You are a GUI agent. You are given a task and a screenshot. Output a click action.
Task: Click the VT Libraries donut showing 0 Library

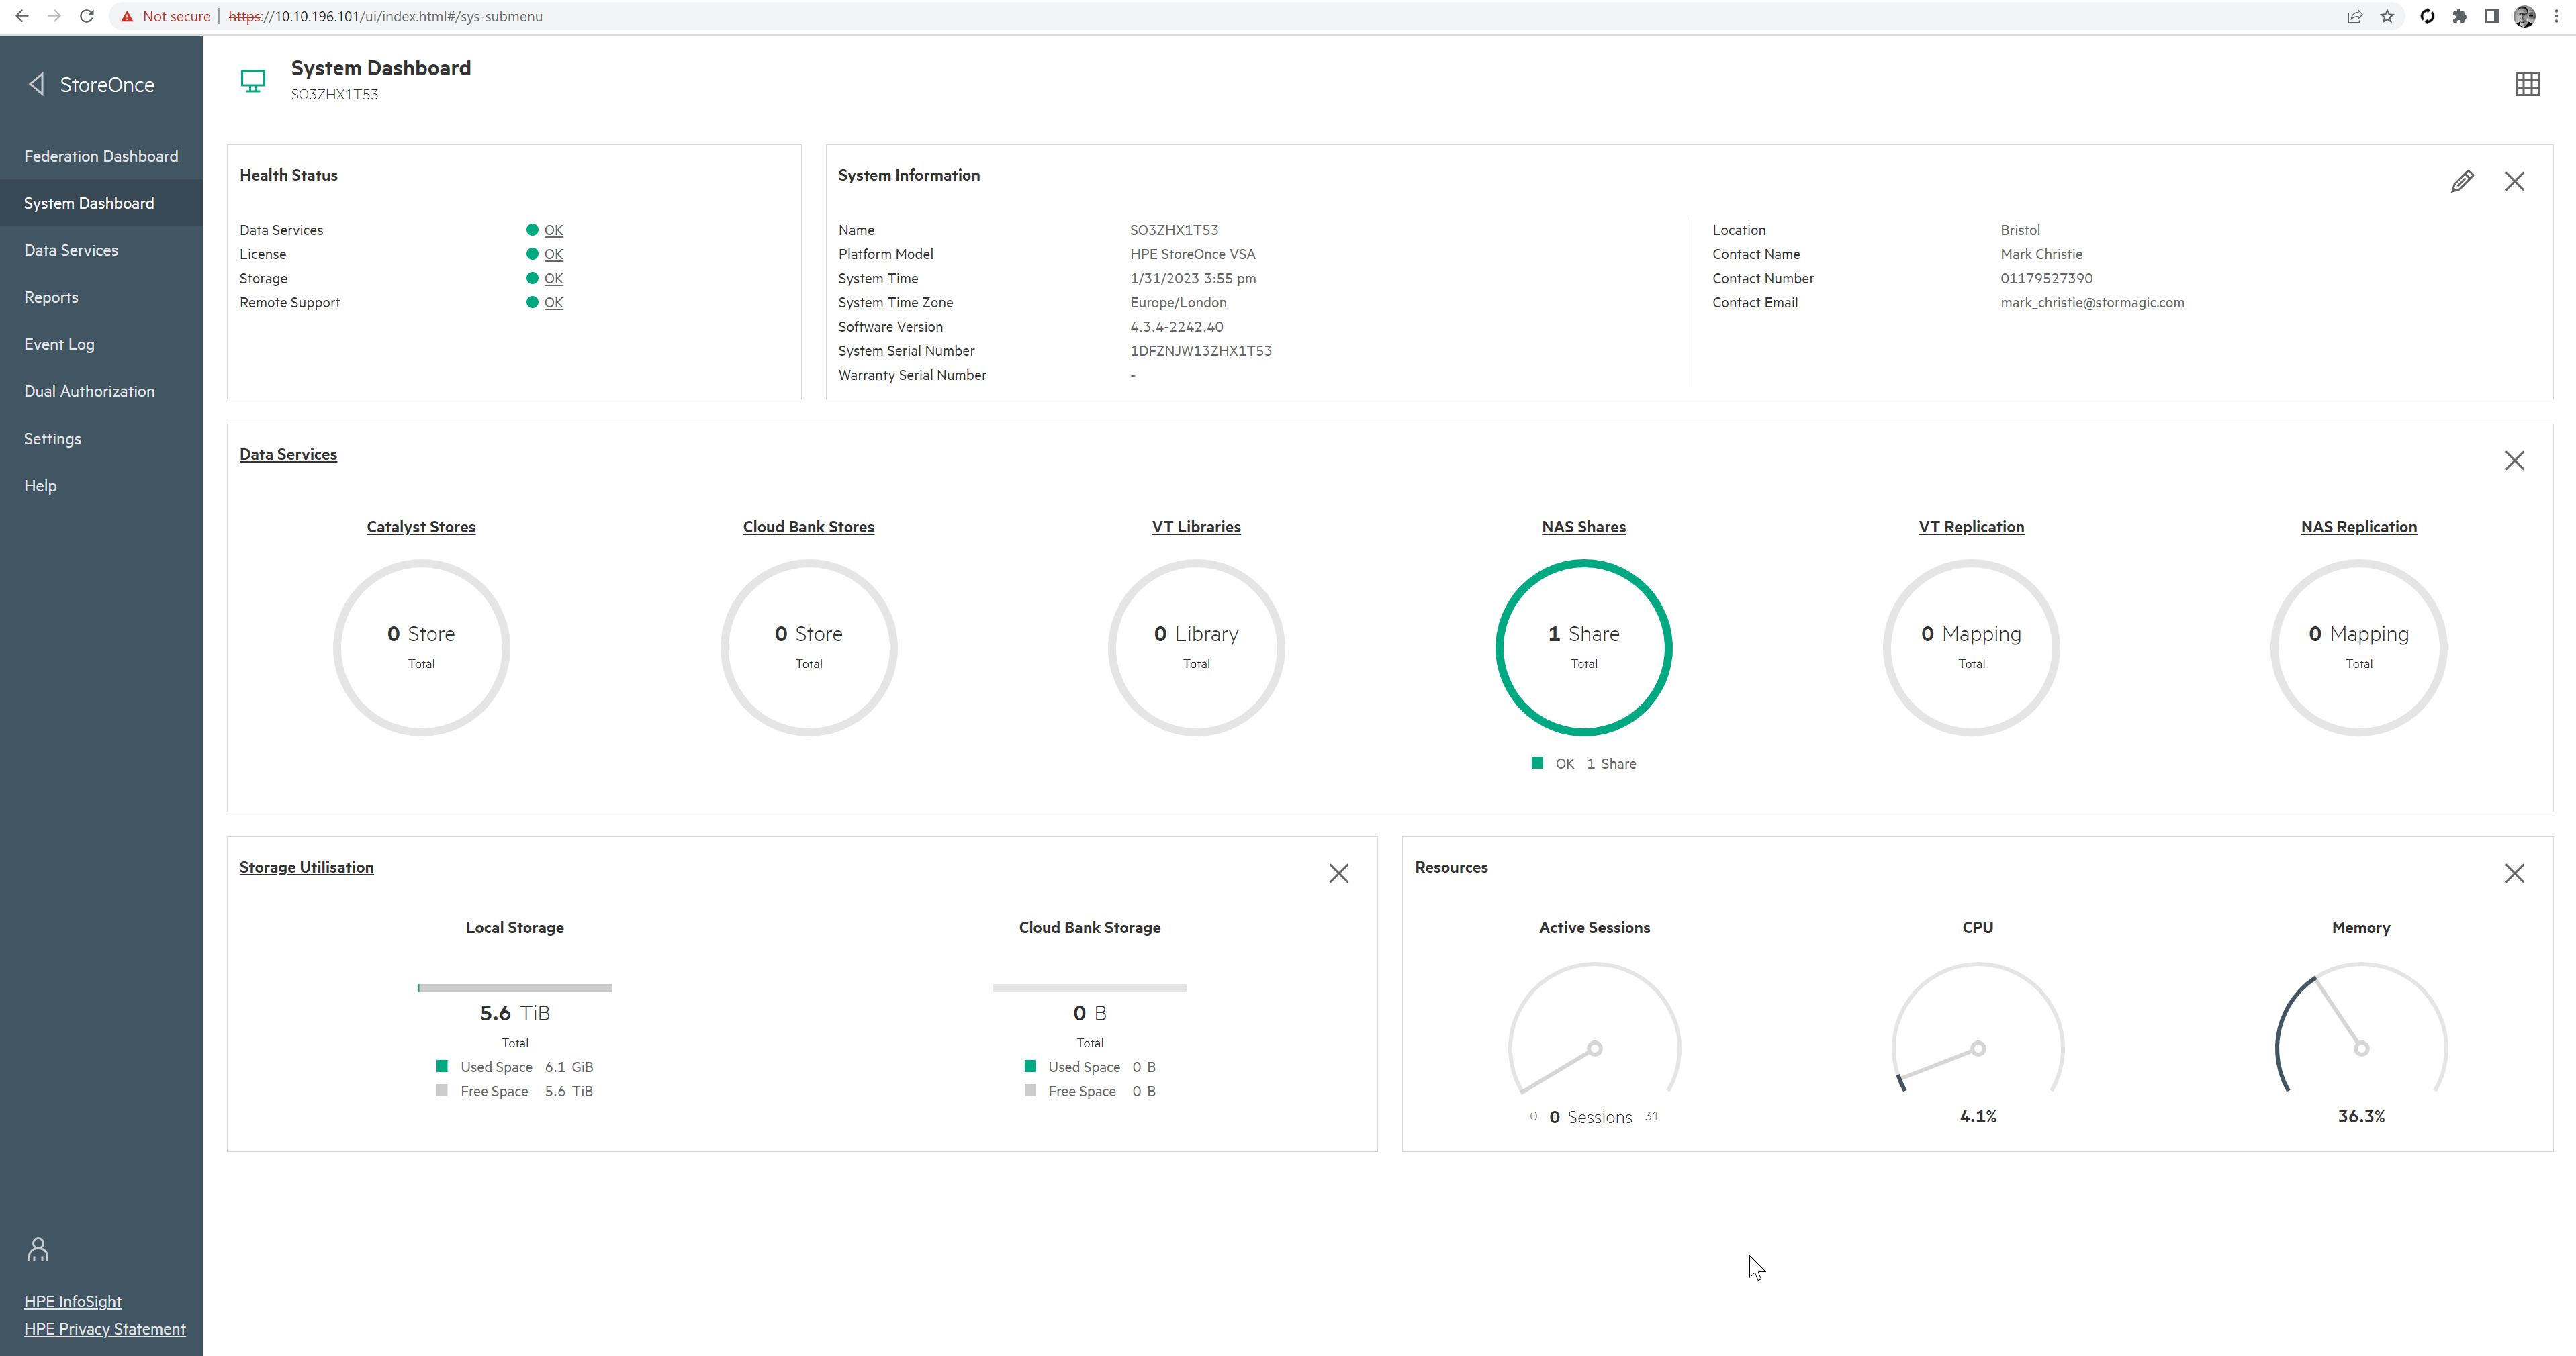(1196, 647)
